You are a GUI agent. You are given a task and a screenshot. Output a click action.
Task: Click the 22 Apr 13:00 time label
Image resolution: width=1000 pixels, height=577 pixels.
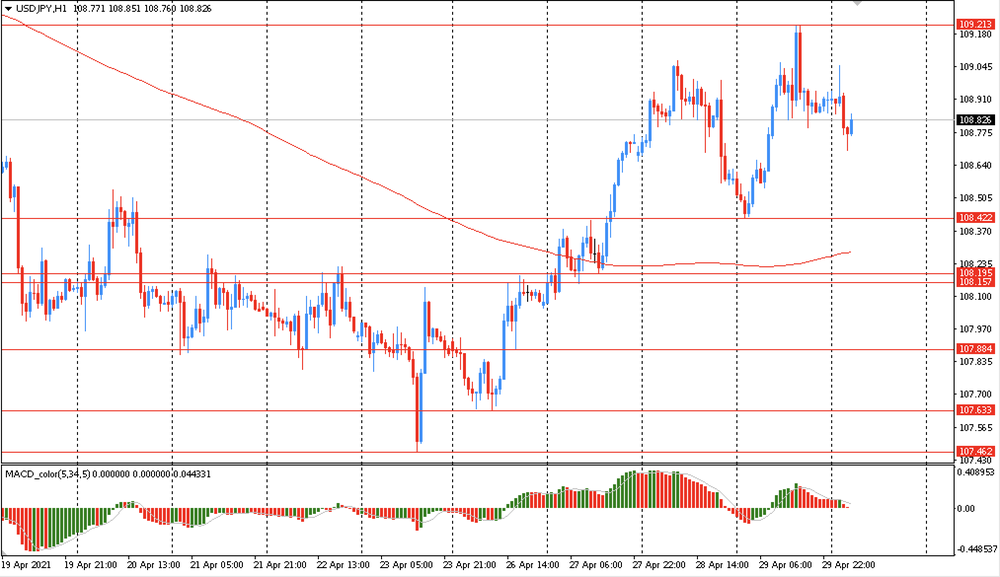click(x=343, y=565)
